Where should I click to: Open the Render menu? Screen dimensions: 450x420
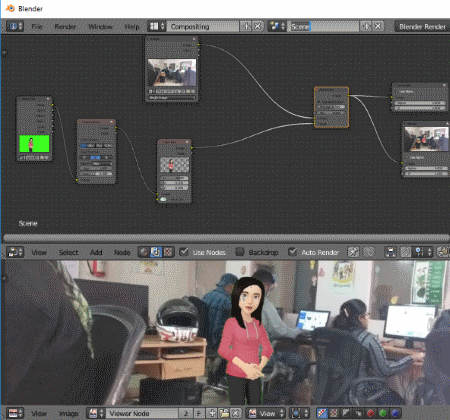click(65, 27)
